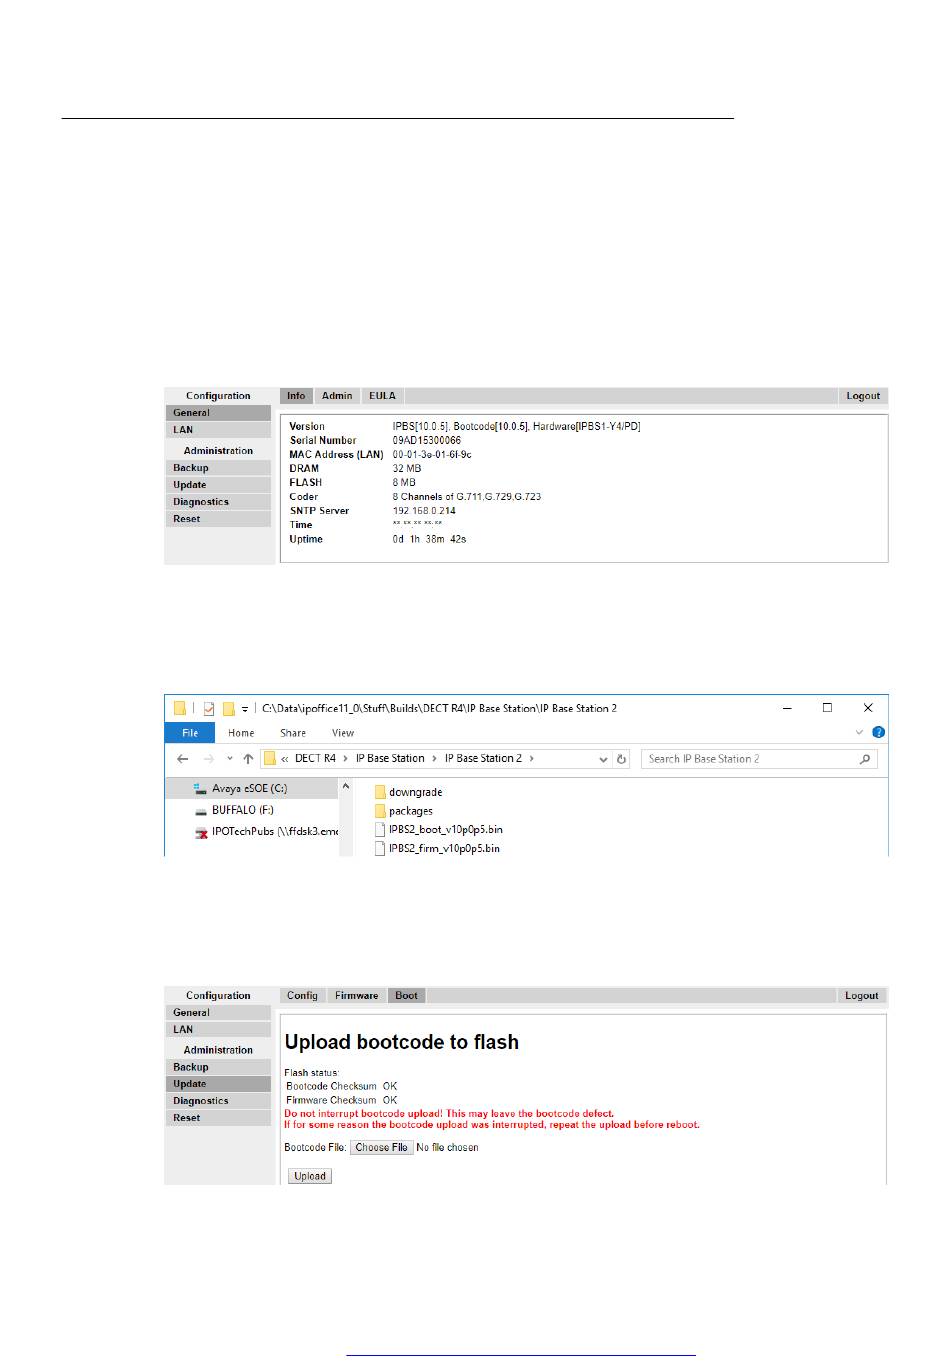Screen dimensions: 950x1369
Task: Click the blue Explorer help icon
Action: click(878, 733)
